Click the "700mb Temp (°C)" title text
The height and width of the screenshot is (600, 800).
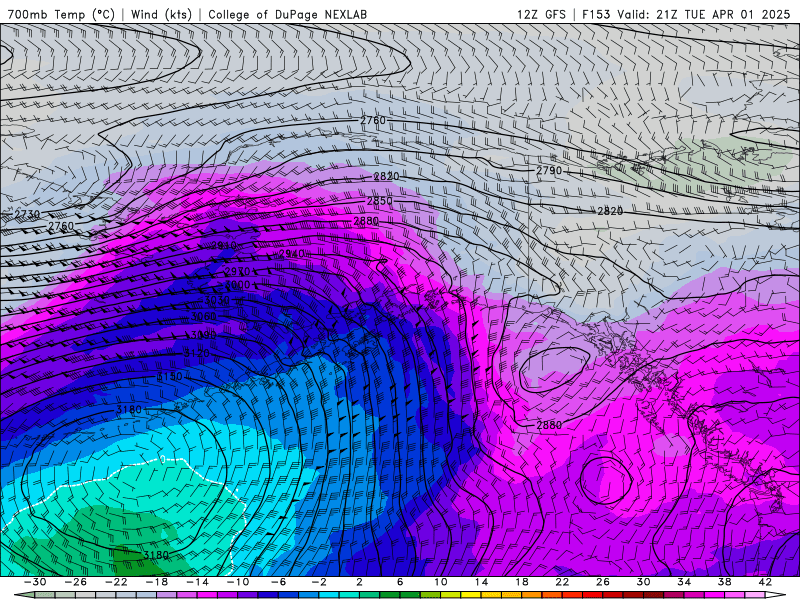61,14
